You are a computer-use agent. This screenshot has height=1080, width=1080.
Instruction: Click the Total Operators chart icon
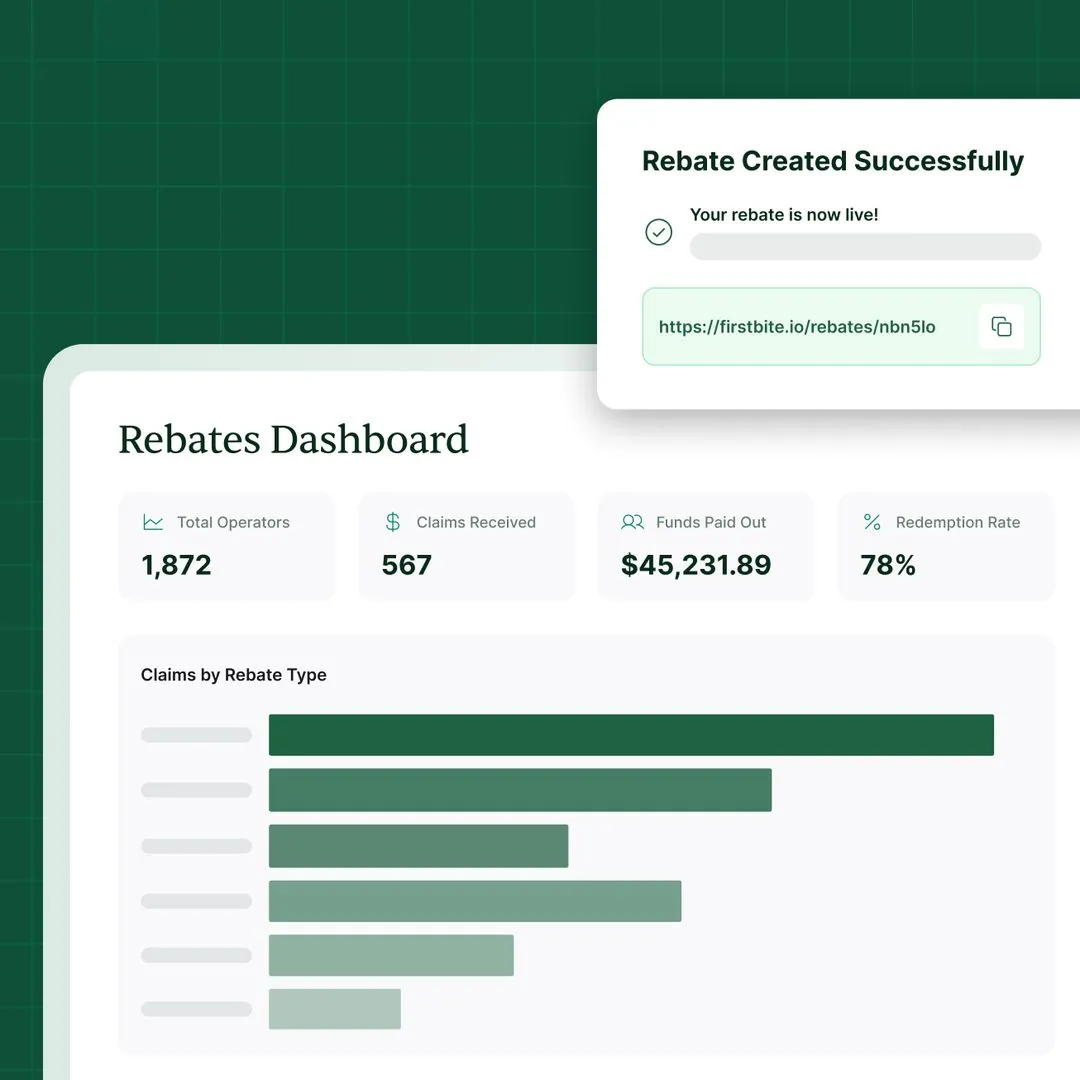pyautogui.click(x=153, y=522)
